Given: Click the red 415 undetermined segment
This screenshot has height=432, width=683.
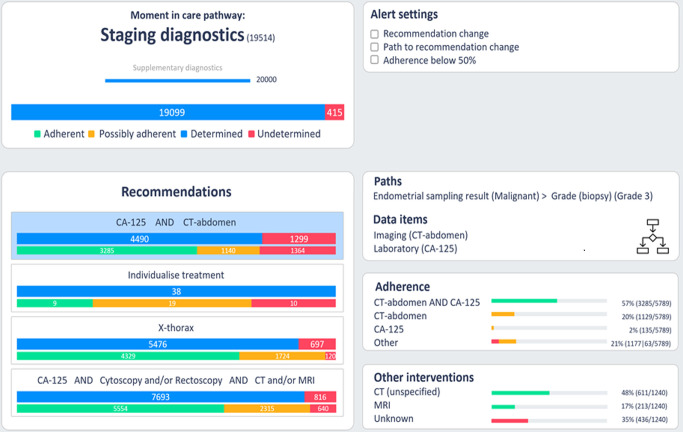Looking at the screenshot, I should (x=334, y=113).
